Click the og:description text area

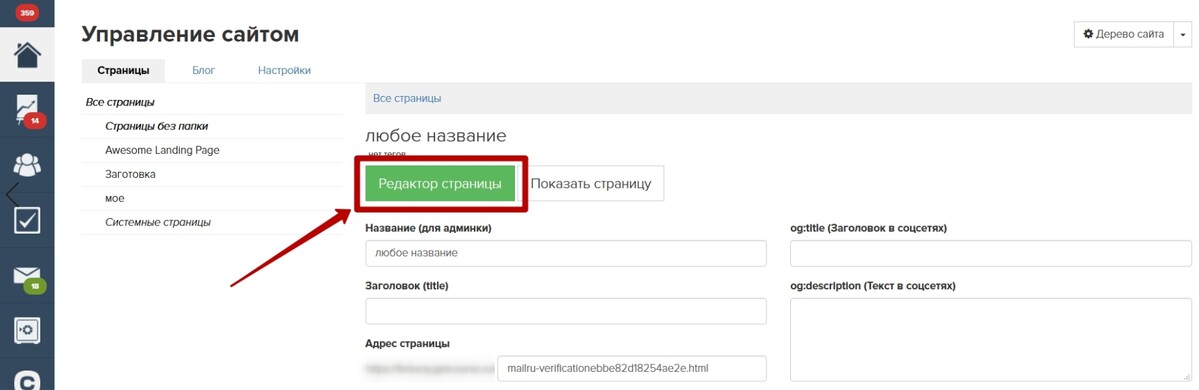[990, 340]
